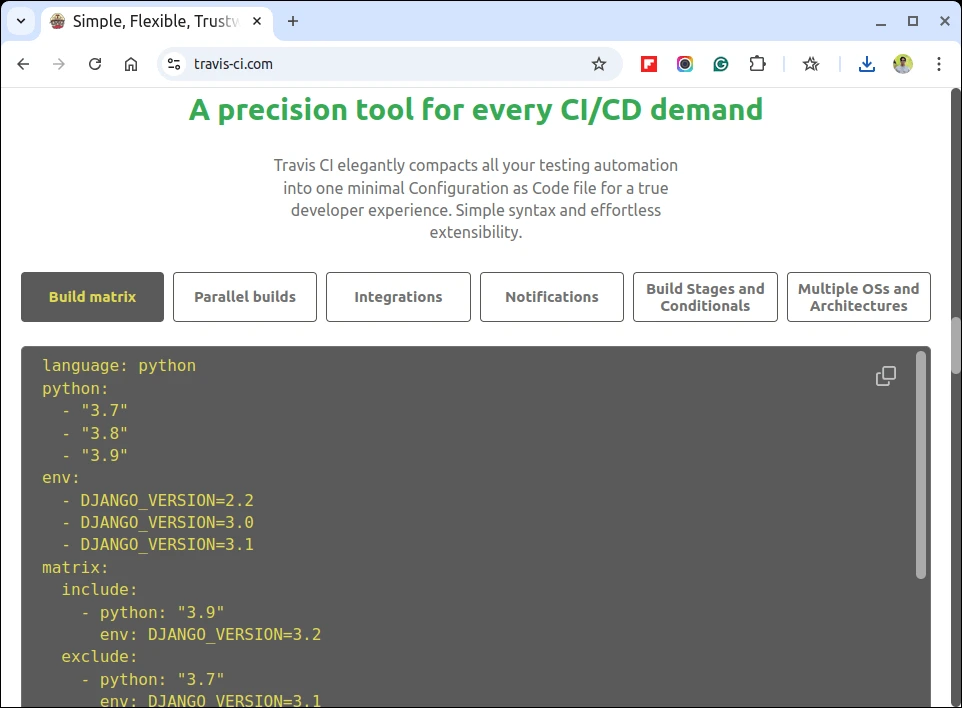Screen dimensions: 962x708
Task: Switch to the Parallel builds tab
Action: coord(245,297)
